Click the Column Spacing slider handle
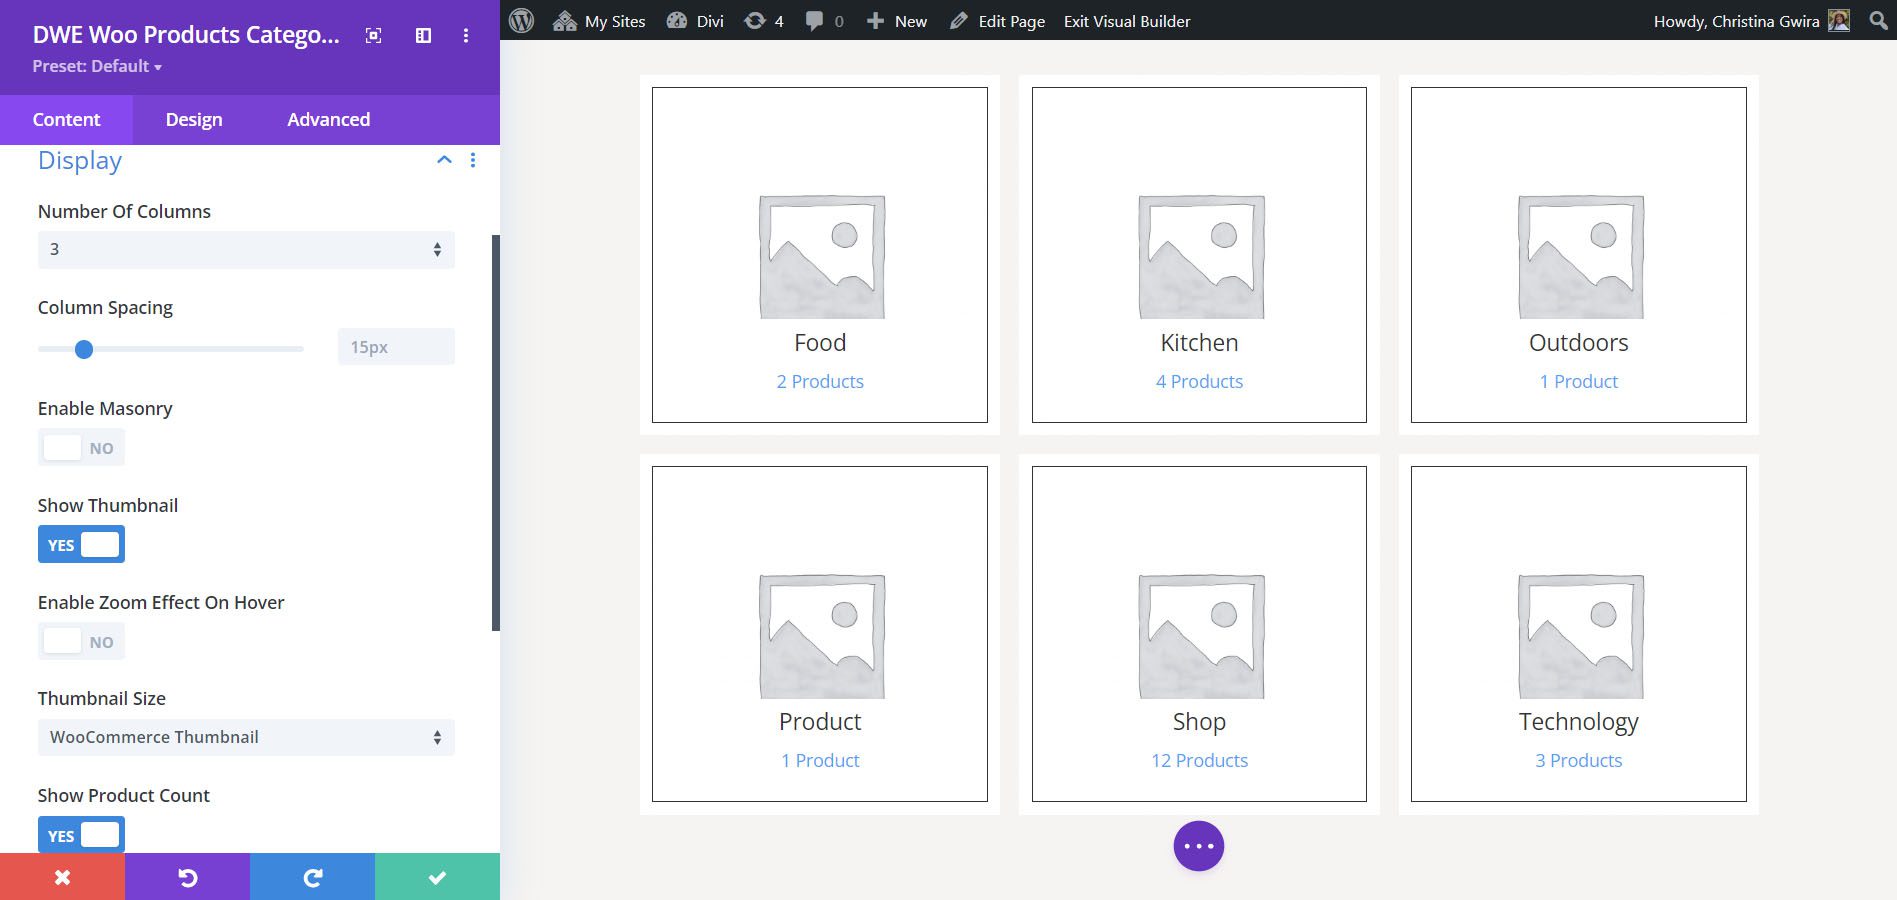This screenshot has height=900, width=1897. coord(84,349)
